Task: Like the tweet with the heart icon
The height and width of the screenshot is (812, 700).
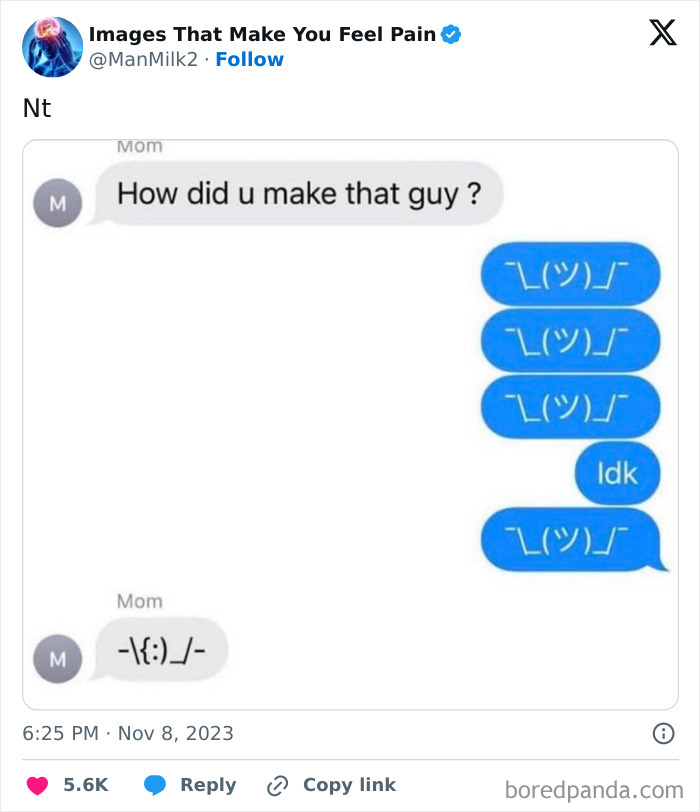Action: (x=36, y=785)
